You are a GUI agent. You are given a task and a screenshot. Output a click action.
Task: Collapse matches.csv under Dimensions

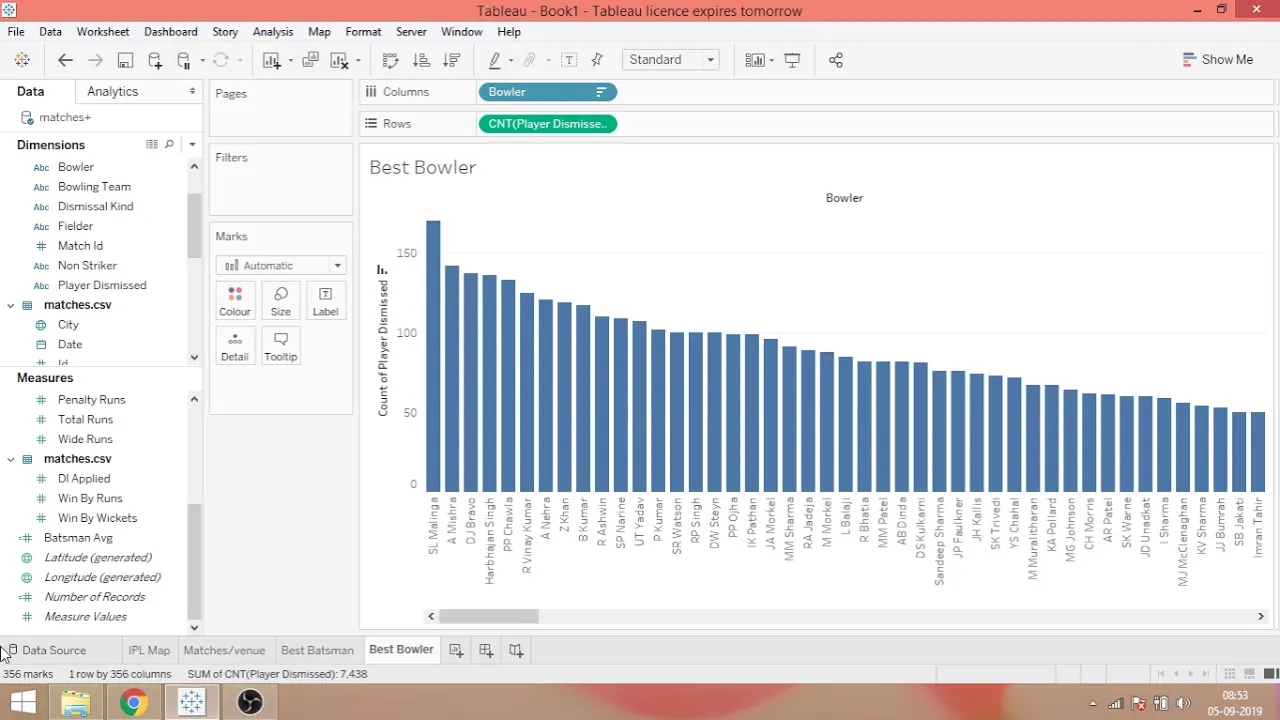pos(11,305)
